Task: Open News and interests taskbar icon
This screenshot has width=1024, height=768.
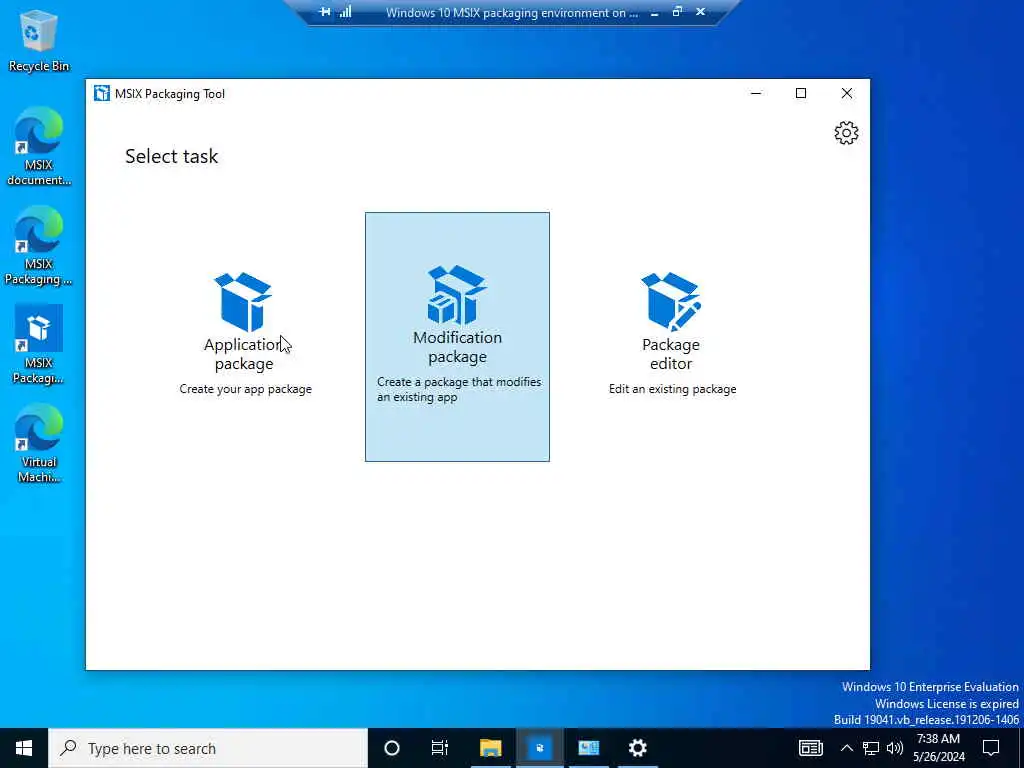Action: (x=810, y=748)
